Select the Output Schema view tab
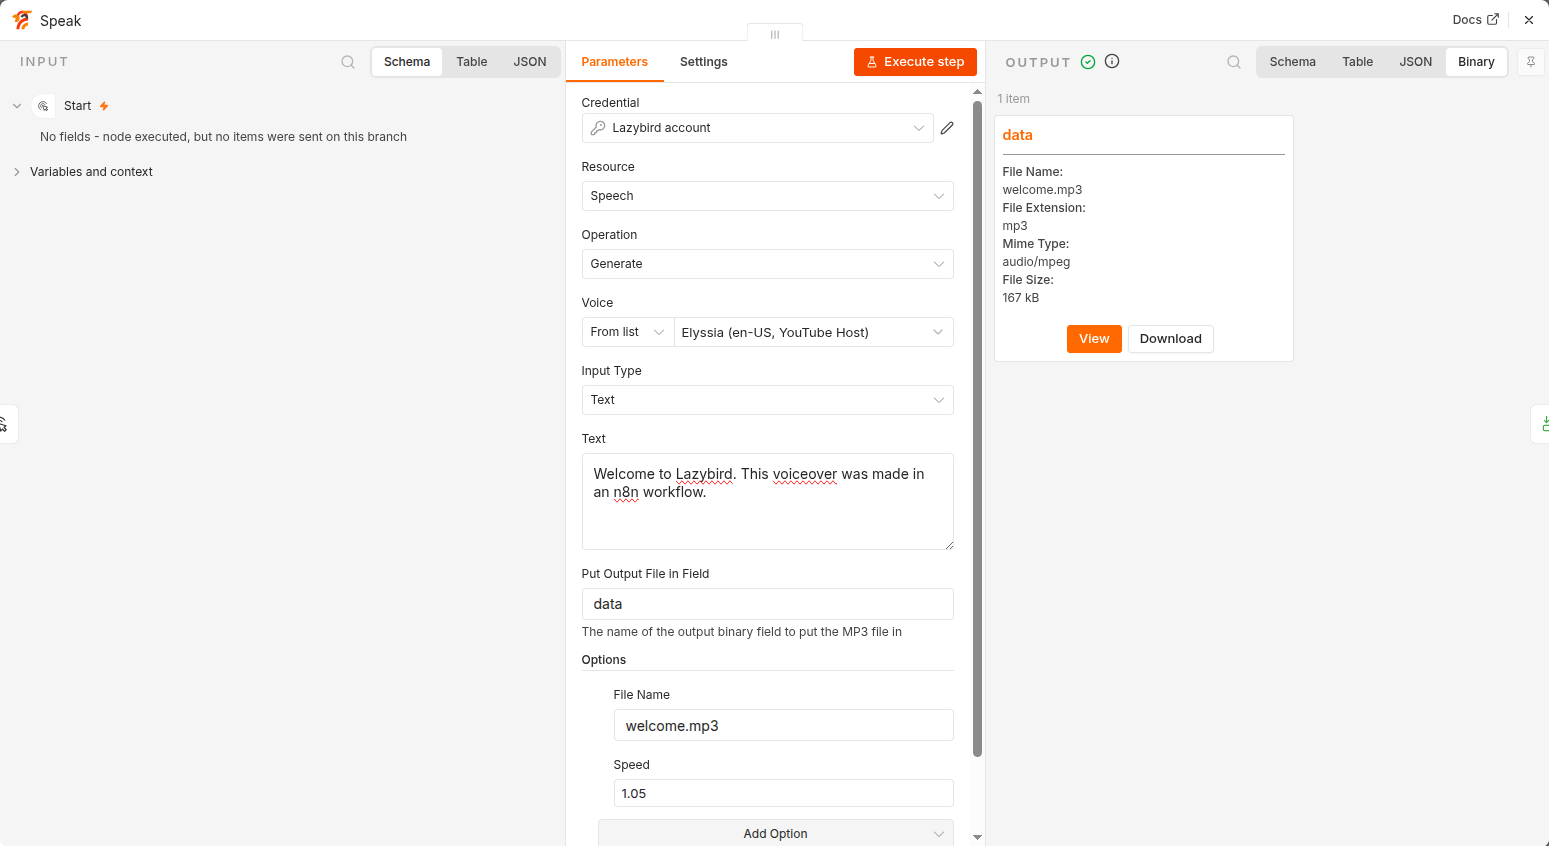 click(x=1293, y=62)
